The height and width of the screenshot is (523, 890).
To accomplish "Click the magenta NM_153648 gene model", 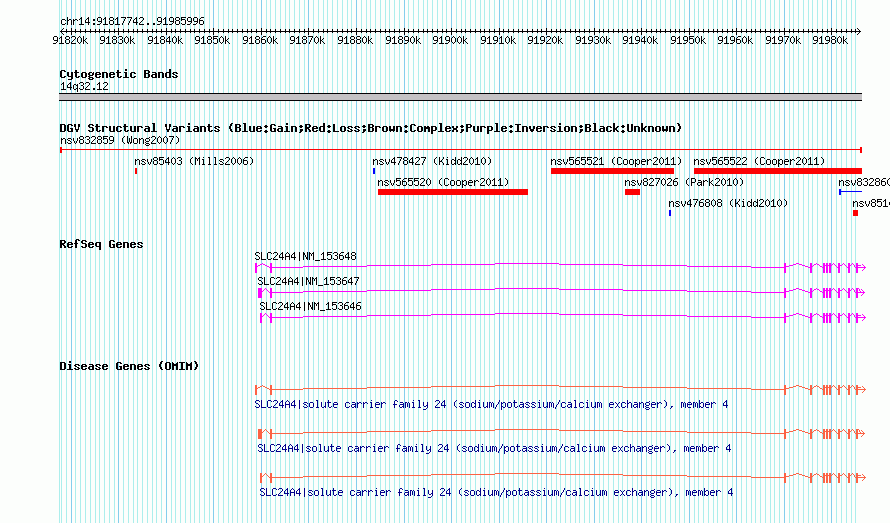I will tap(560, 267).
